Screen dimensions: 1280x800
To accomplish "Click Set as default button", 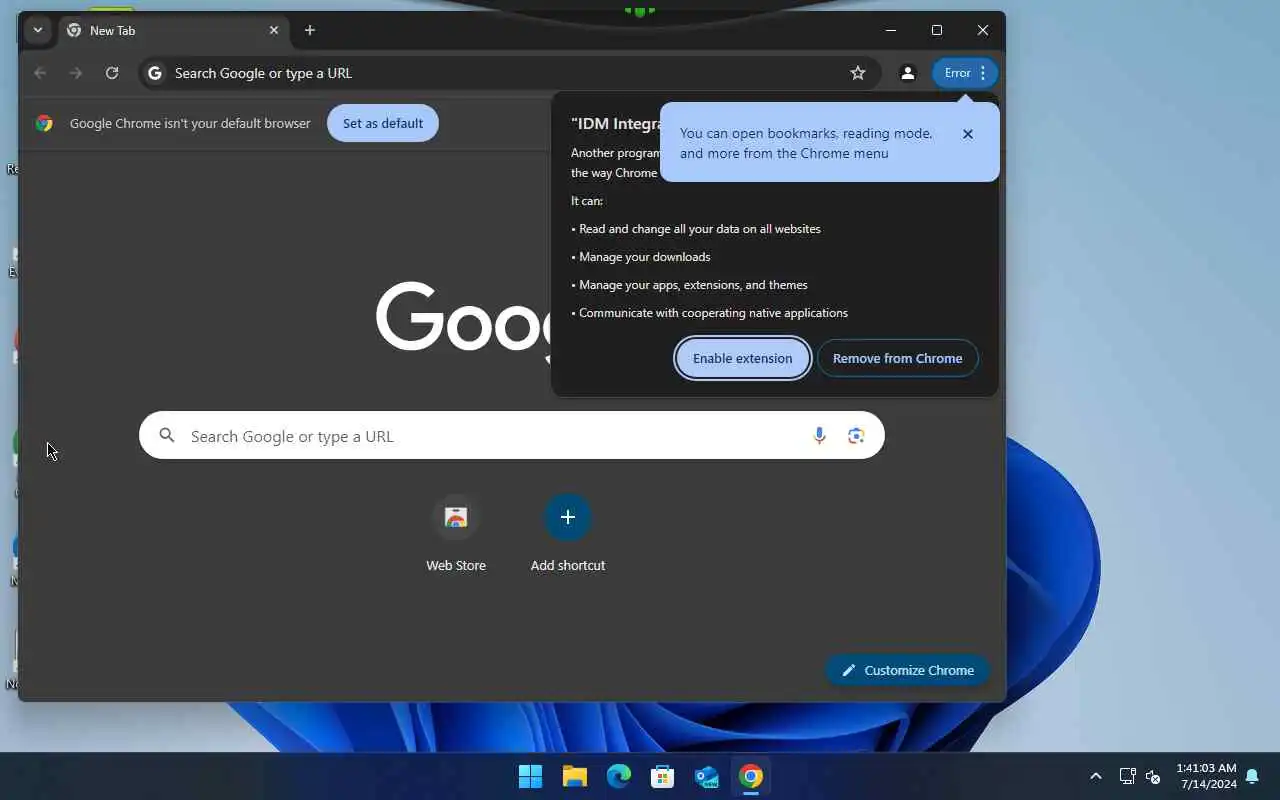I will tap(383, 123).
